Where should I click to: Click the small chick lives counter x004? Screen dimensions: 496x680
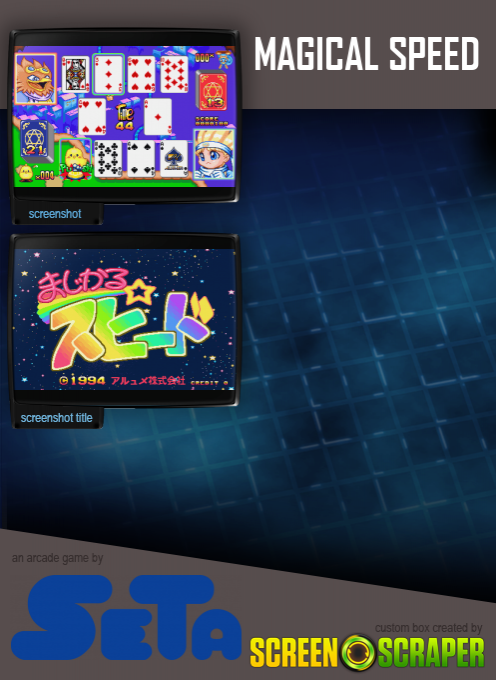35,173
